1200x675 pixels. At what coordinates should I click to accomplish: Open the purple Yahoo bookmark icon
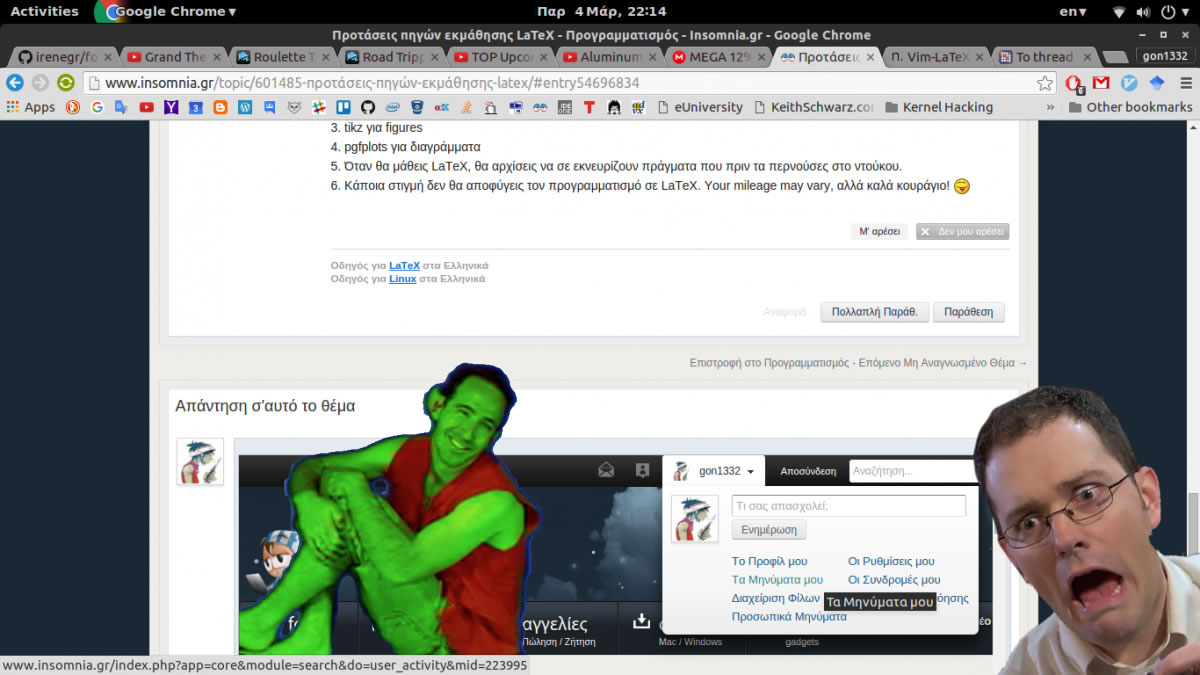pos(171,107)
